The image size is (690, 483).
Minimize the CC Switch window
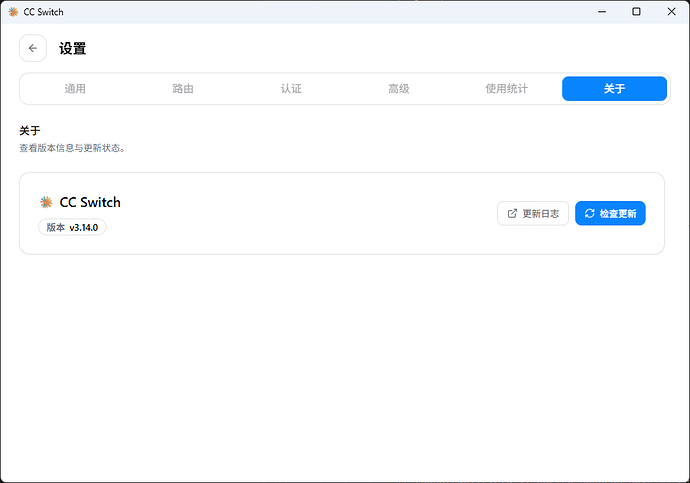(602, 12)
